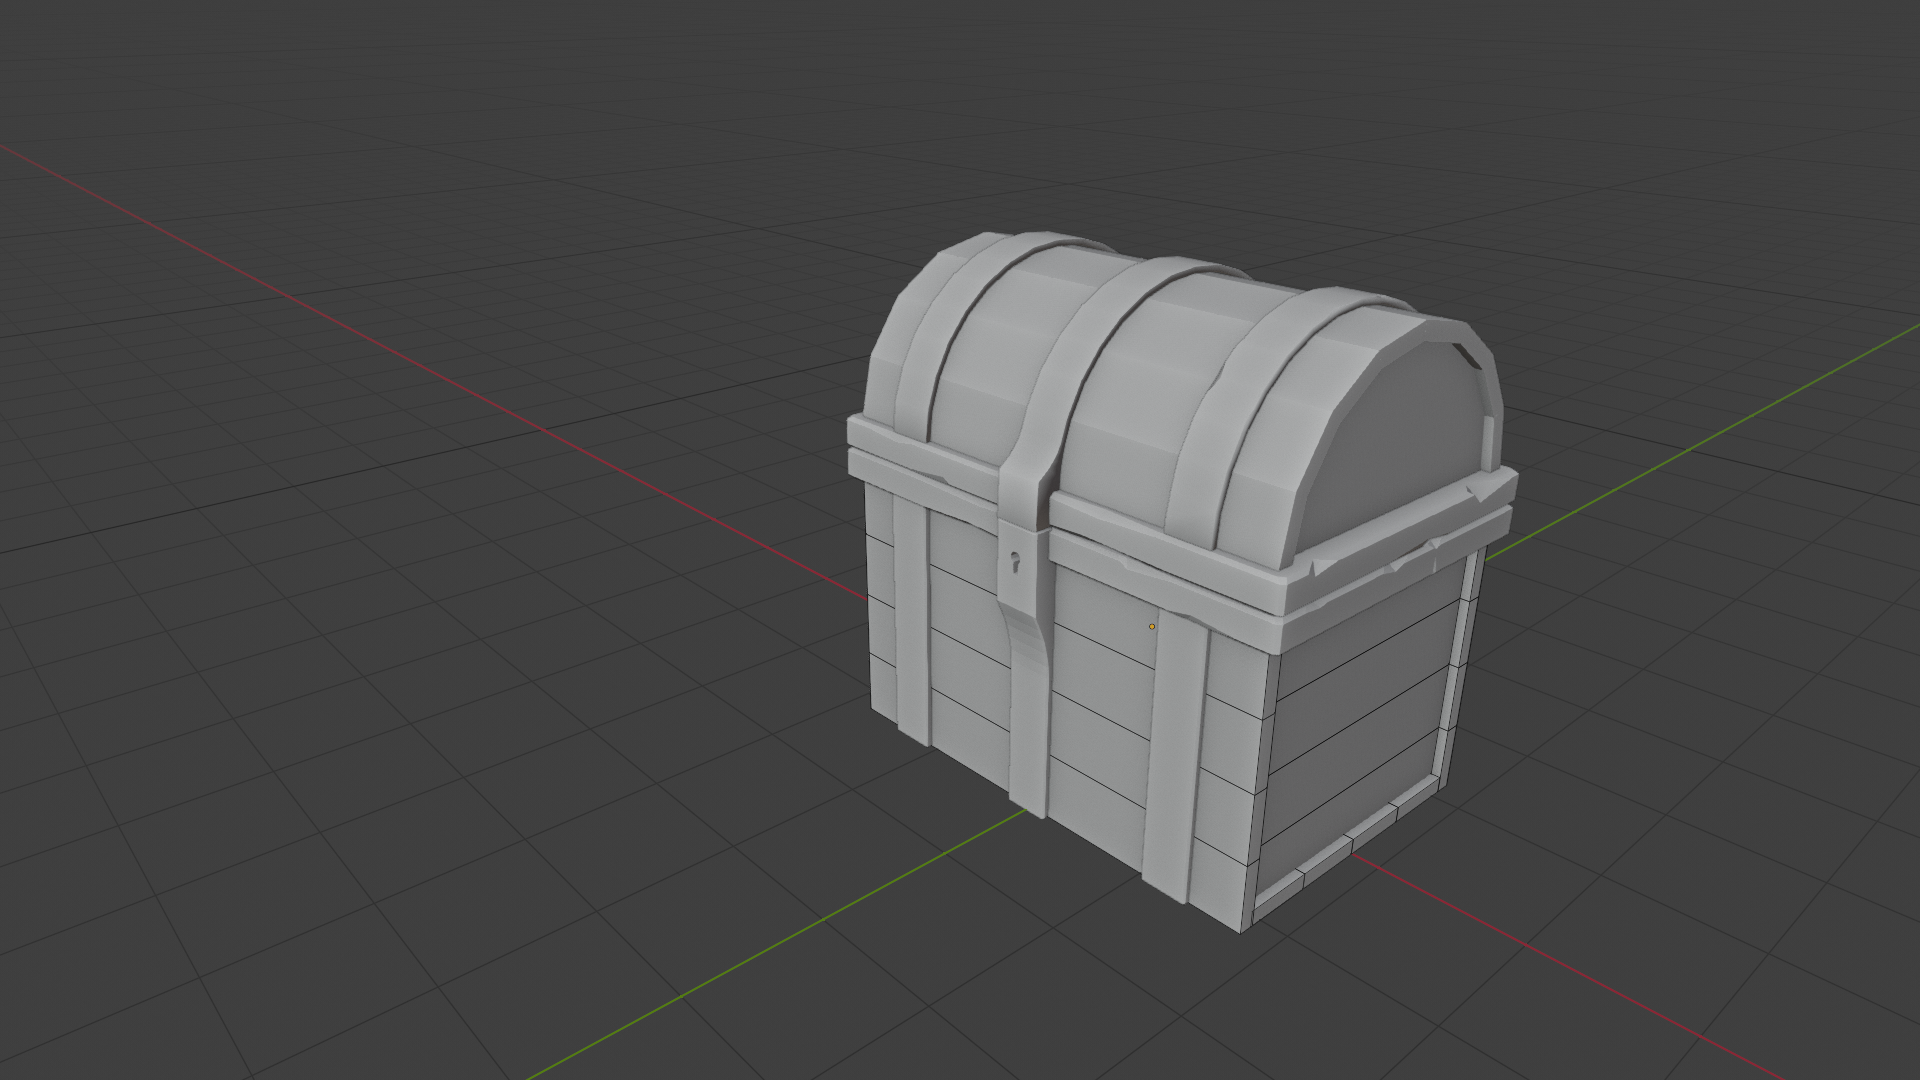Image resolution: width=1920 pixels, height=1080 pixels.
Task: Click the green Y axis line below chest
Action: (800, 932)
